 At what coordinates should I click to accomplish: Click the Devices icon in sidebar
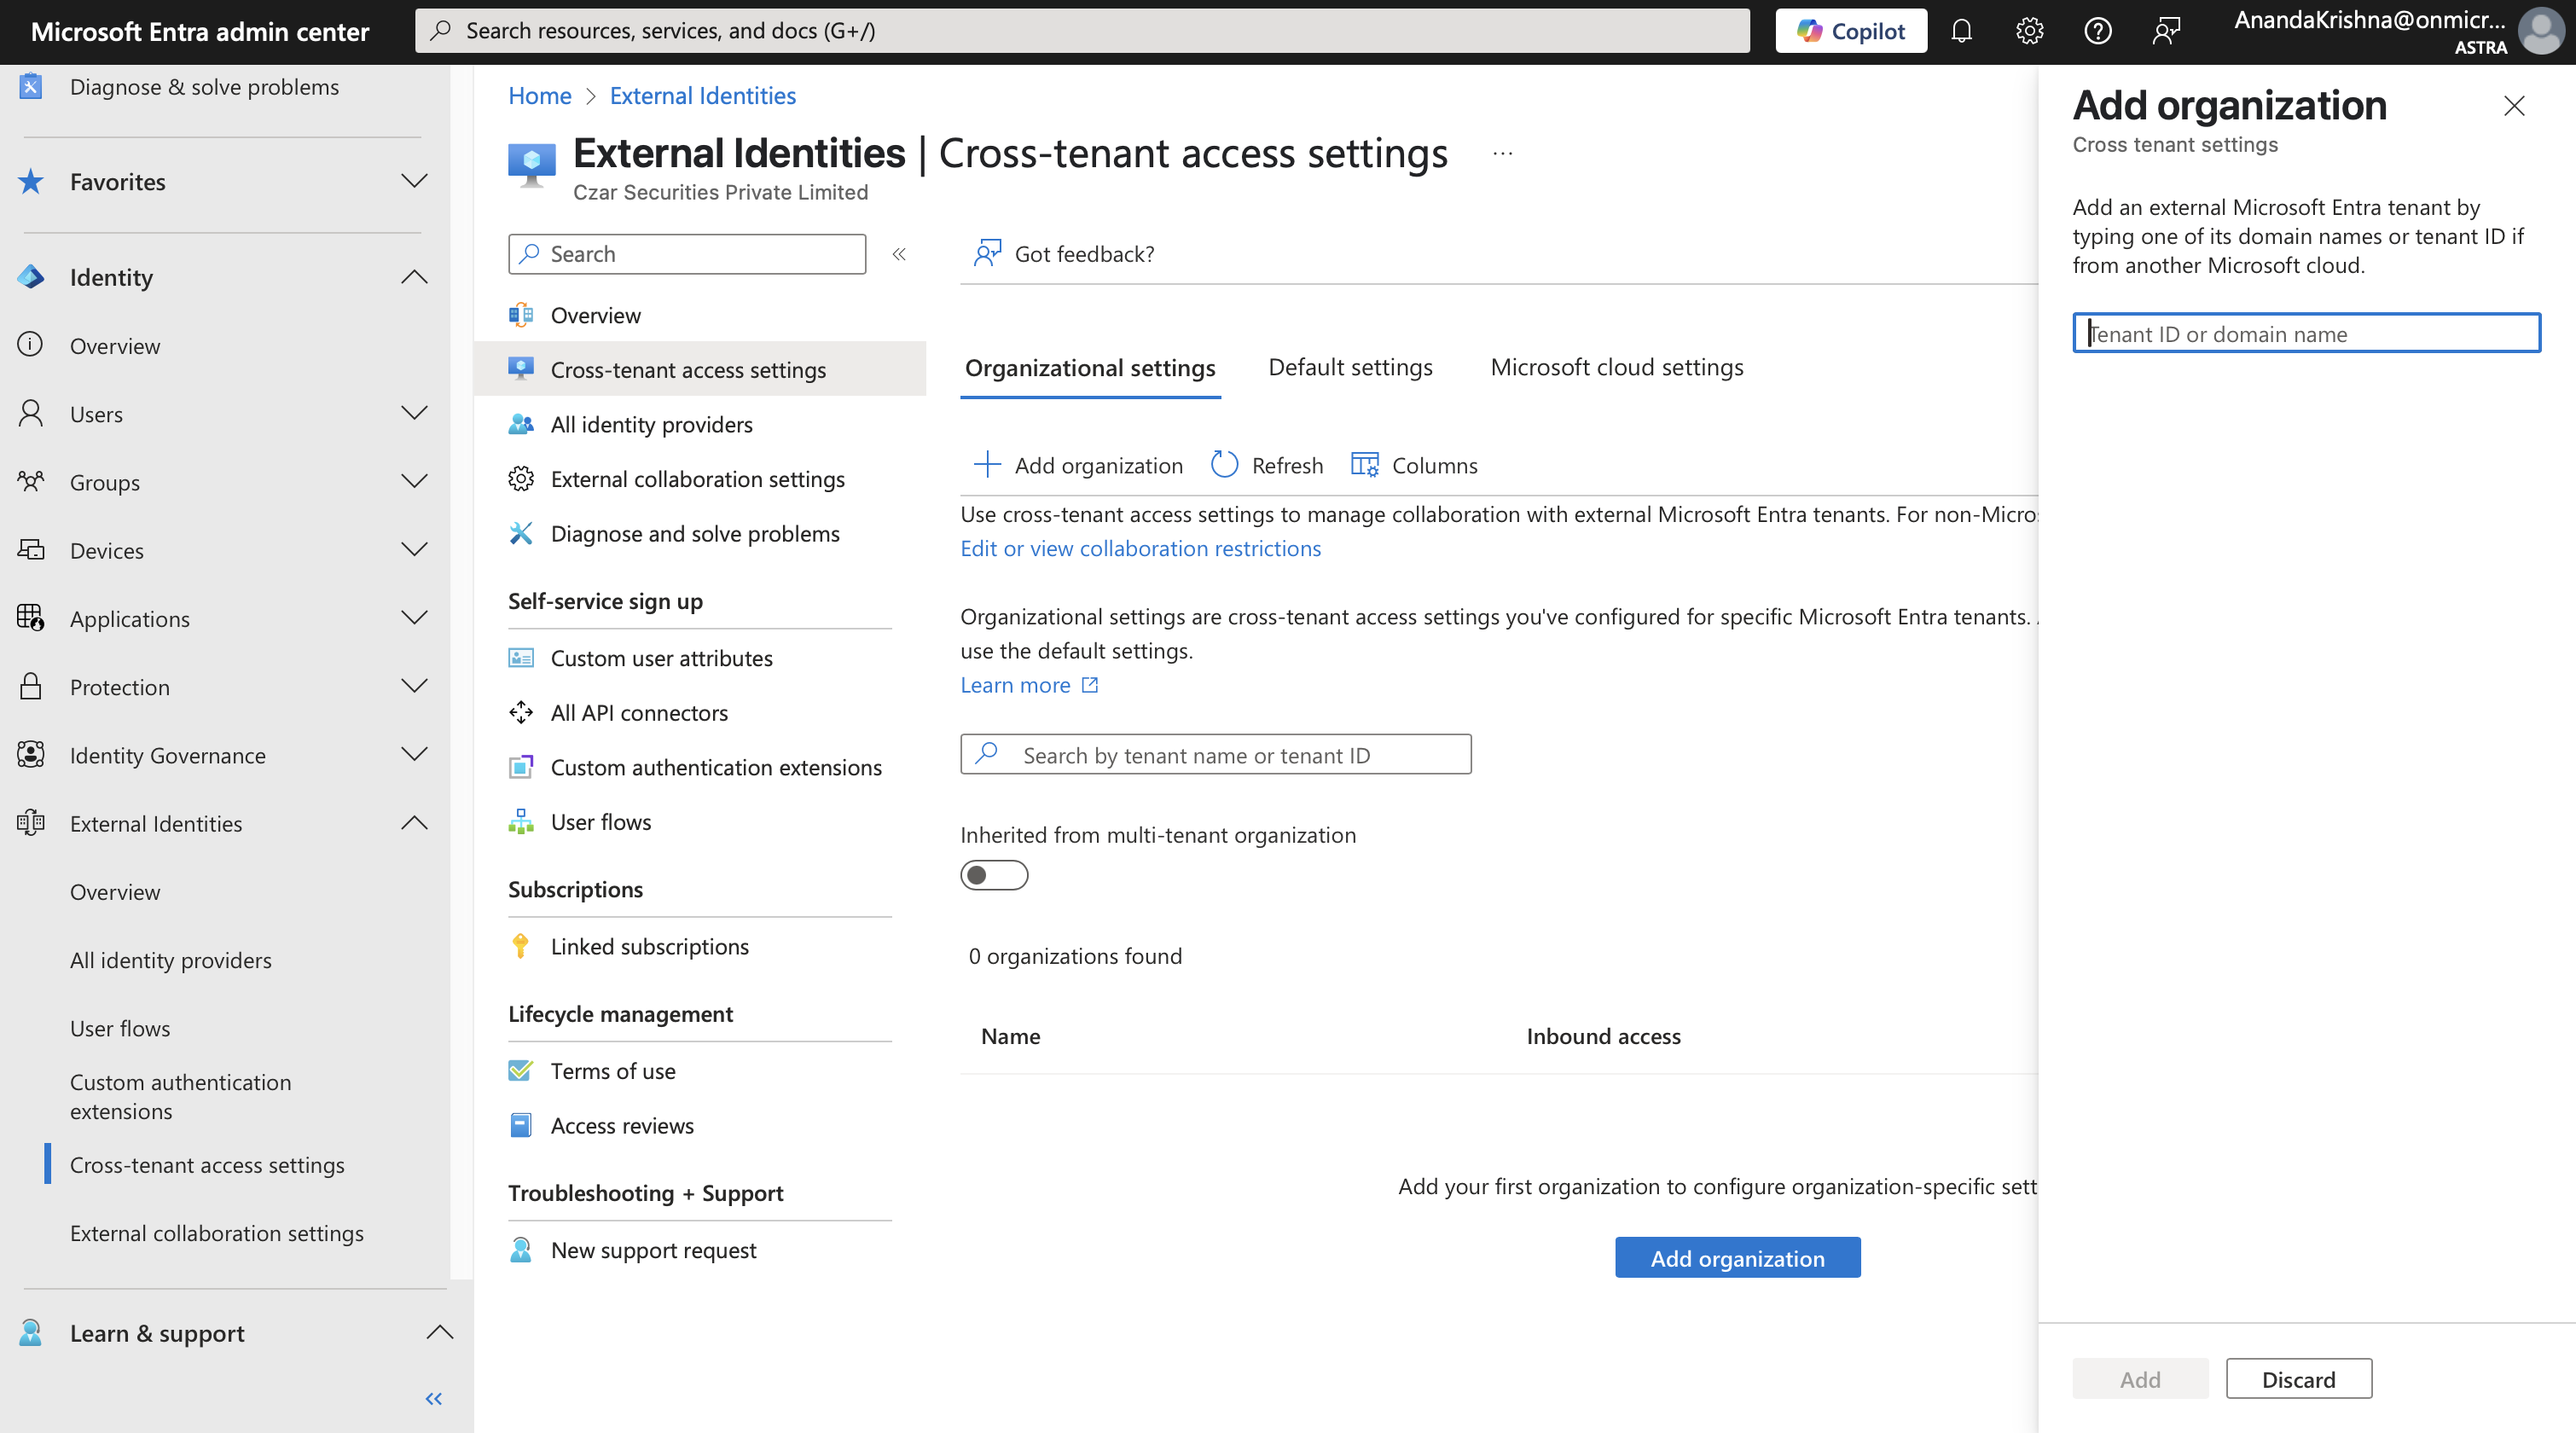click(31, 549)
